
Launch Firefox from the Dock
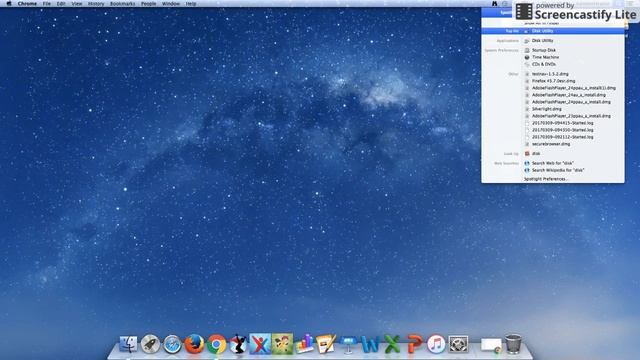point(194,344)
